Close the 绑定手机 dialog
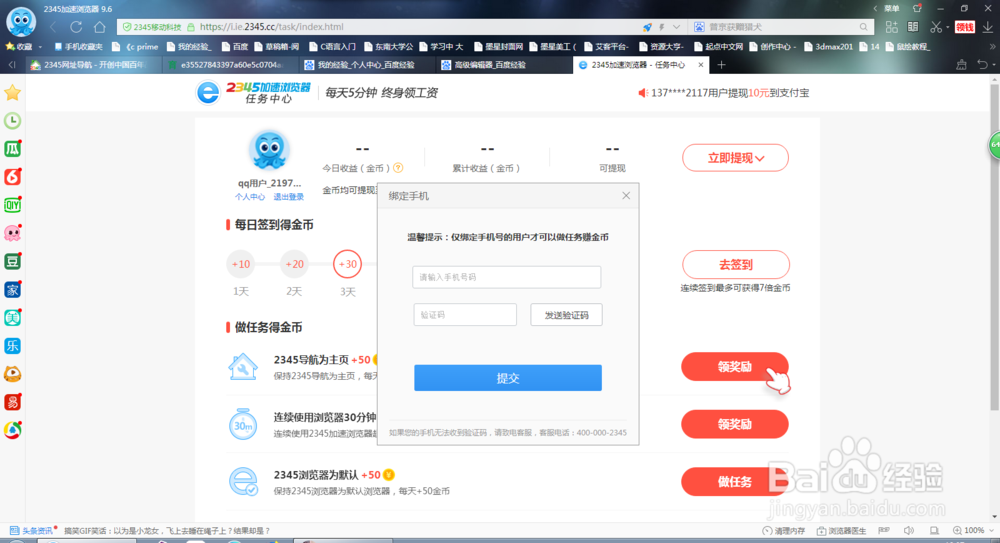The height and width of the screenshot is (543, 1000). click(x=626, y=196)
